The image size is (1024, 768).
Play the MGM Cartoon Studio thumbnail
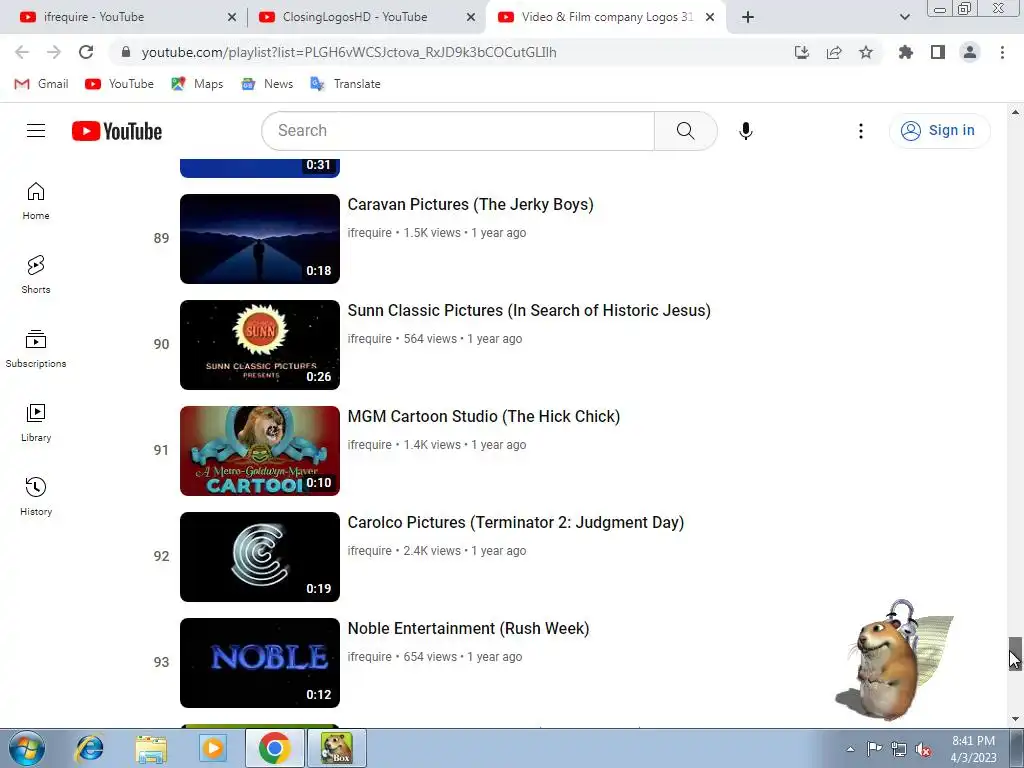(x=260, y=451)
